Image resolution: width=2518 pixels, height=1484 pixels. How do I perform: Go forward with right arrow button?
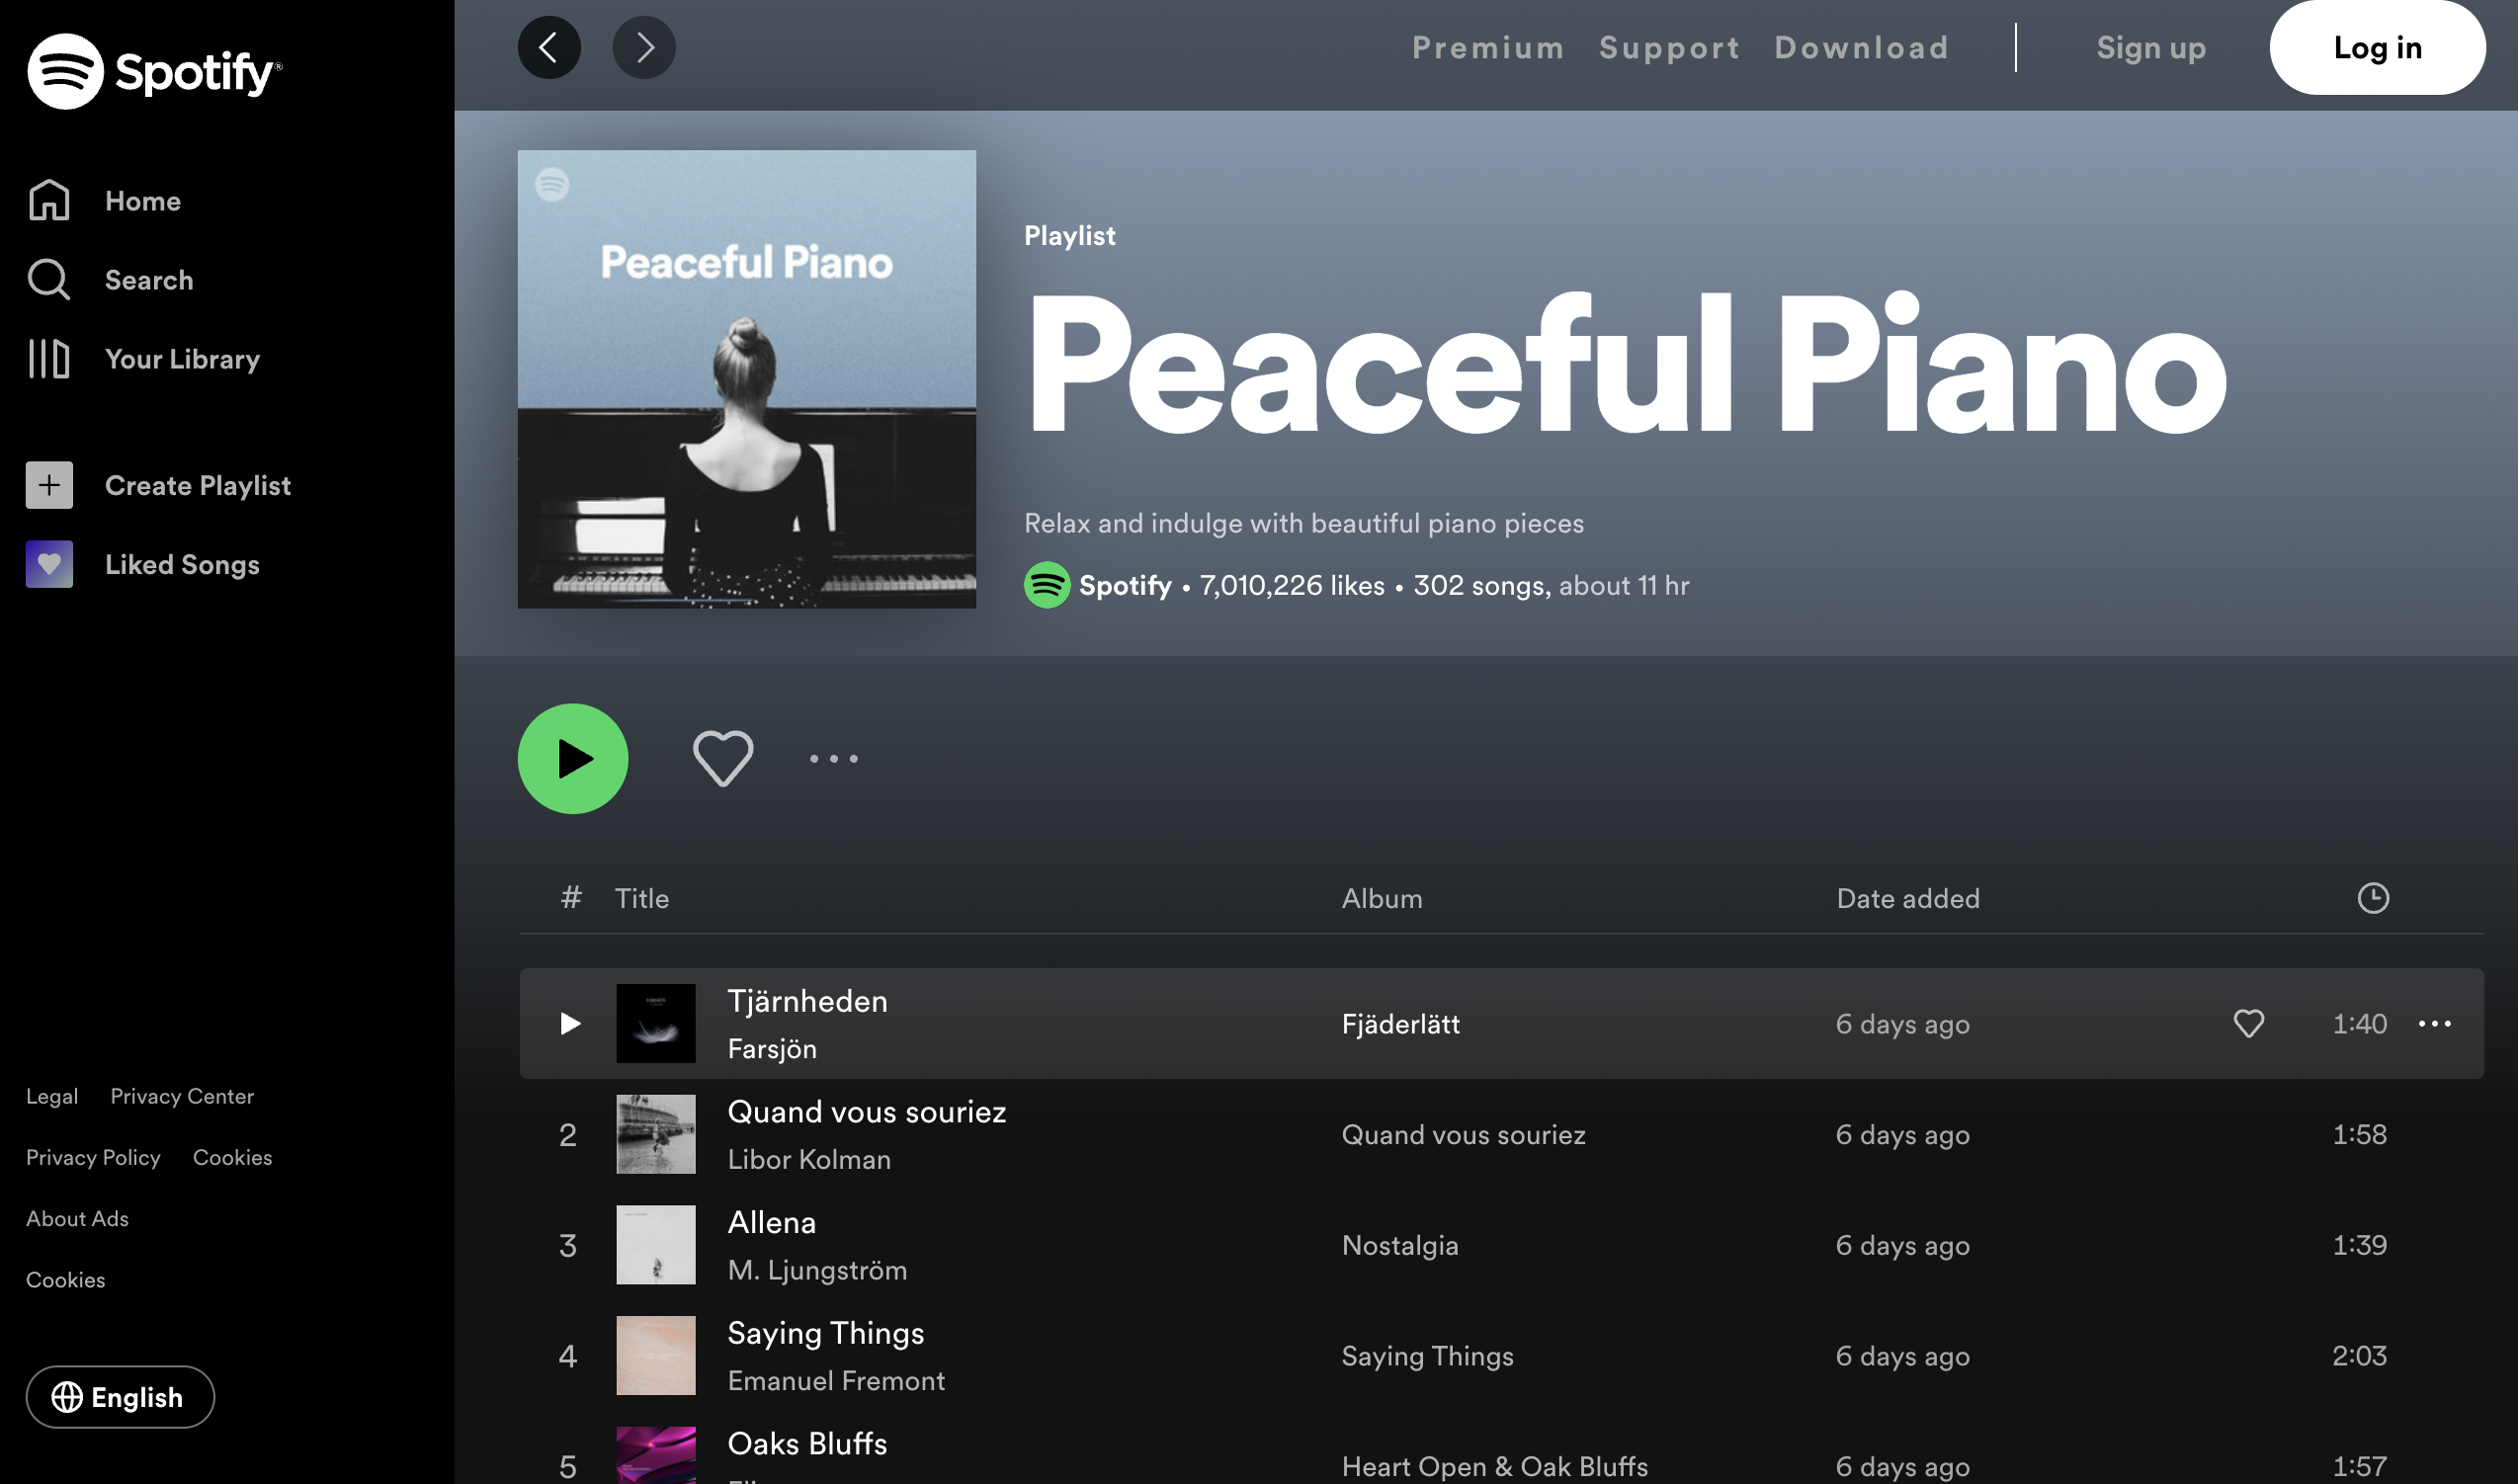coord(644,47)
